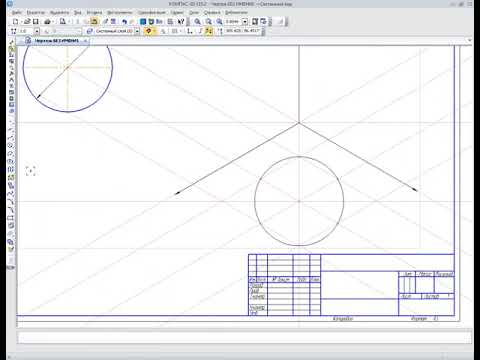480x360 pixels.
Task: Click the second magnifier zoom icon
Action: [x=208, y=22]
